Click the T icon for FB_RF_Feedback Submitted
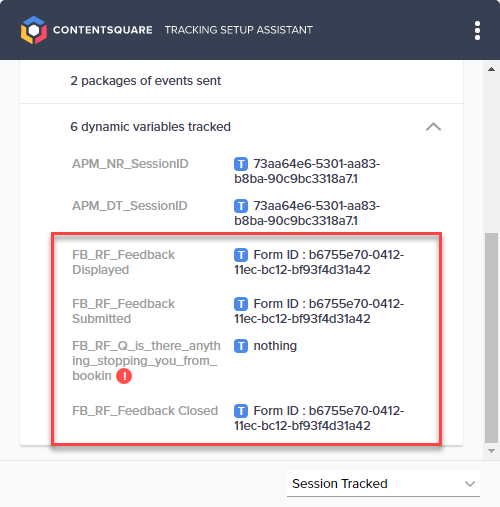 point(241,304)
